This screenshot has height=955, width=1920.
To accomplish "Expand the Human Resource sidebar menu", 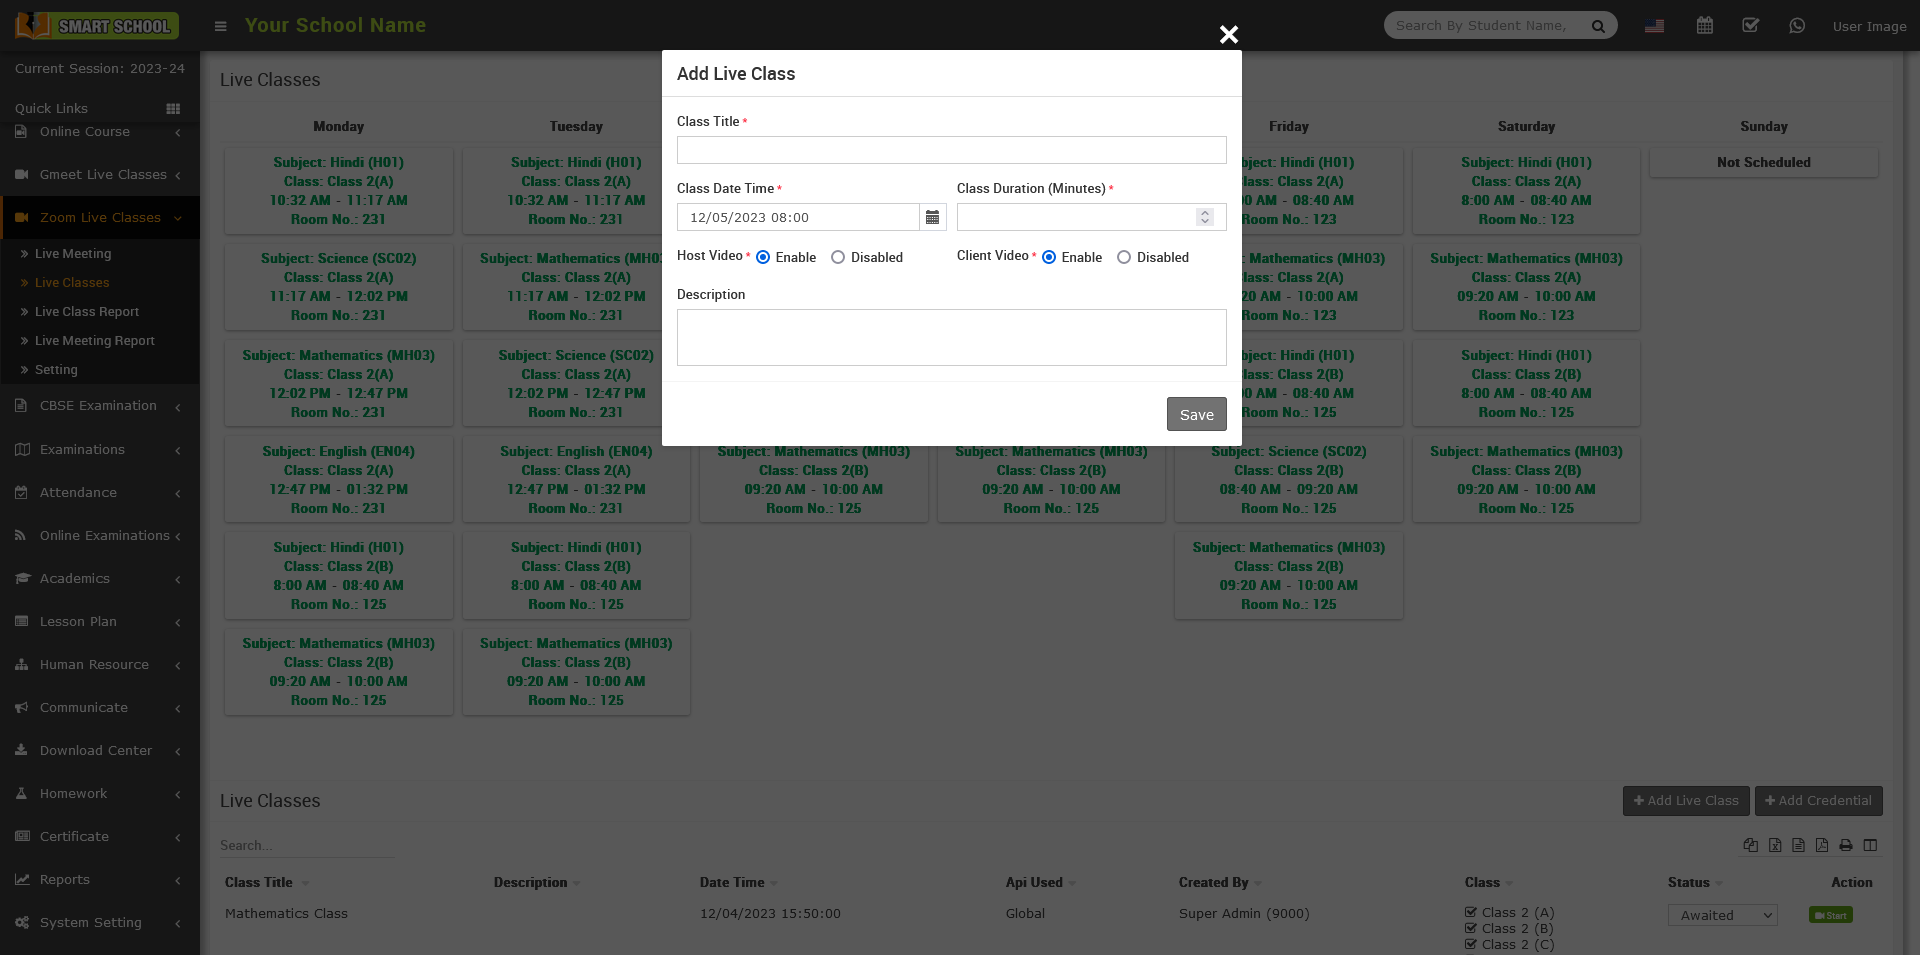I will click(x=98, y=665).
